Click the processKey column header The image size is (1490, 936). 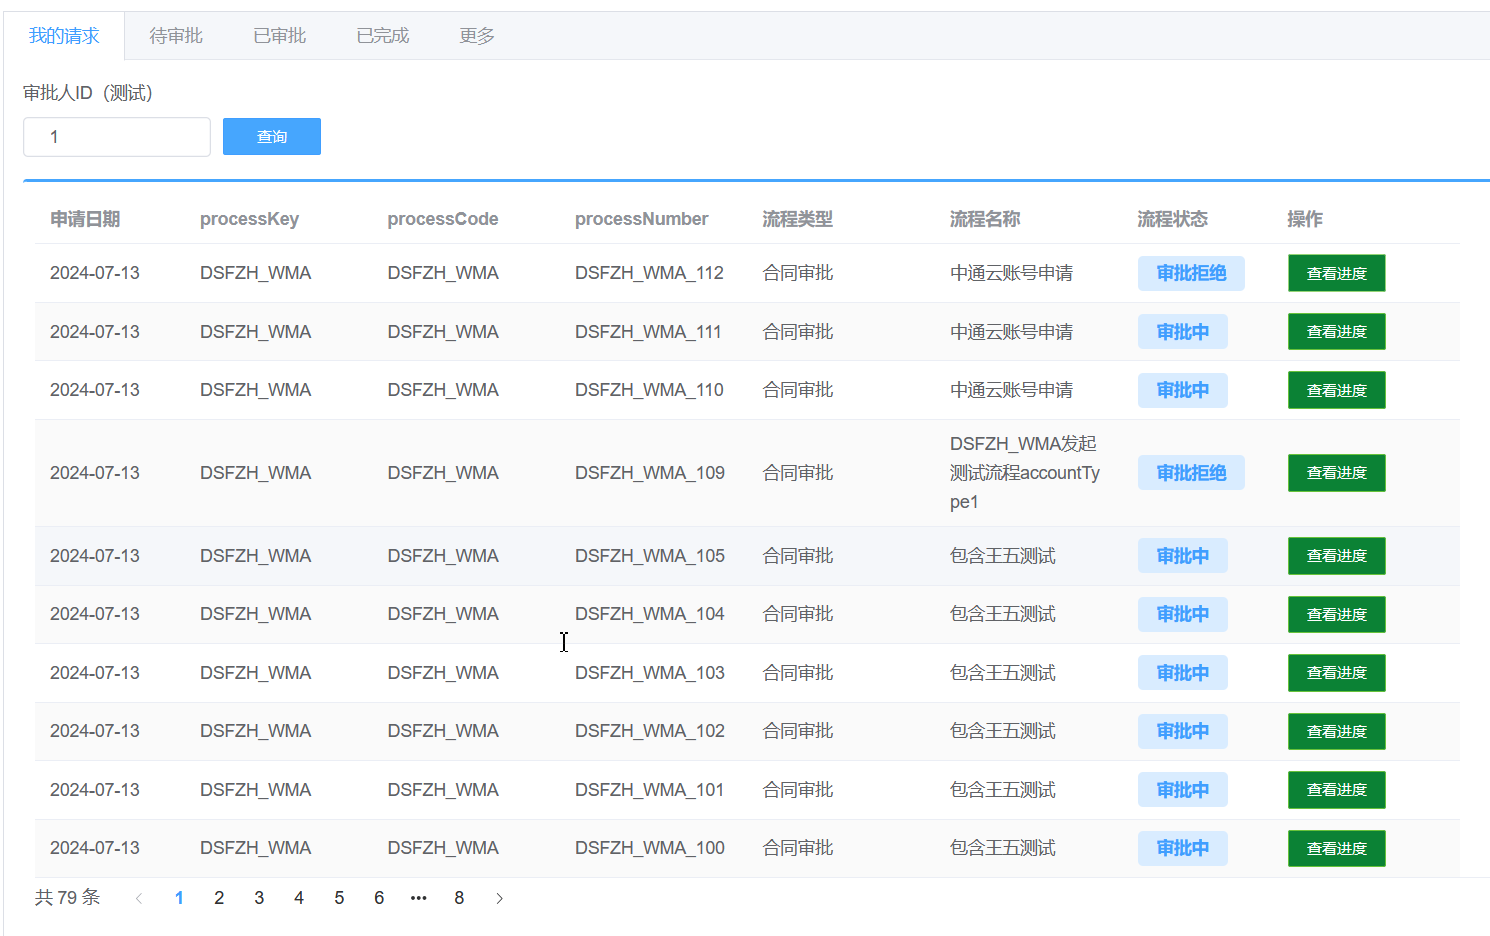point(249,219)
